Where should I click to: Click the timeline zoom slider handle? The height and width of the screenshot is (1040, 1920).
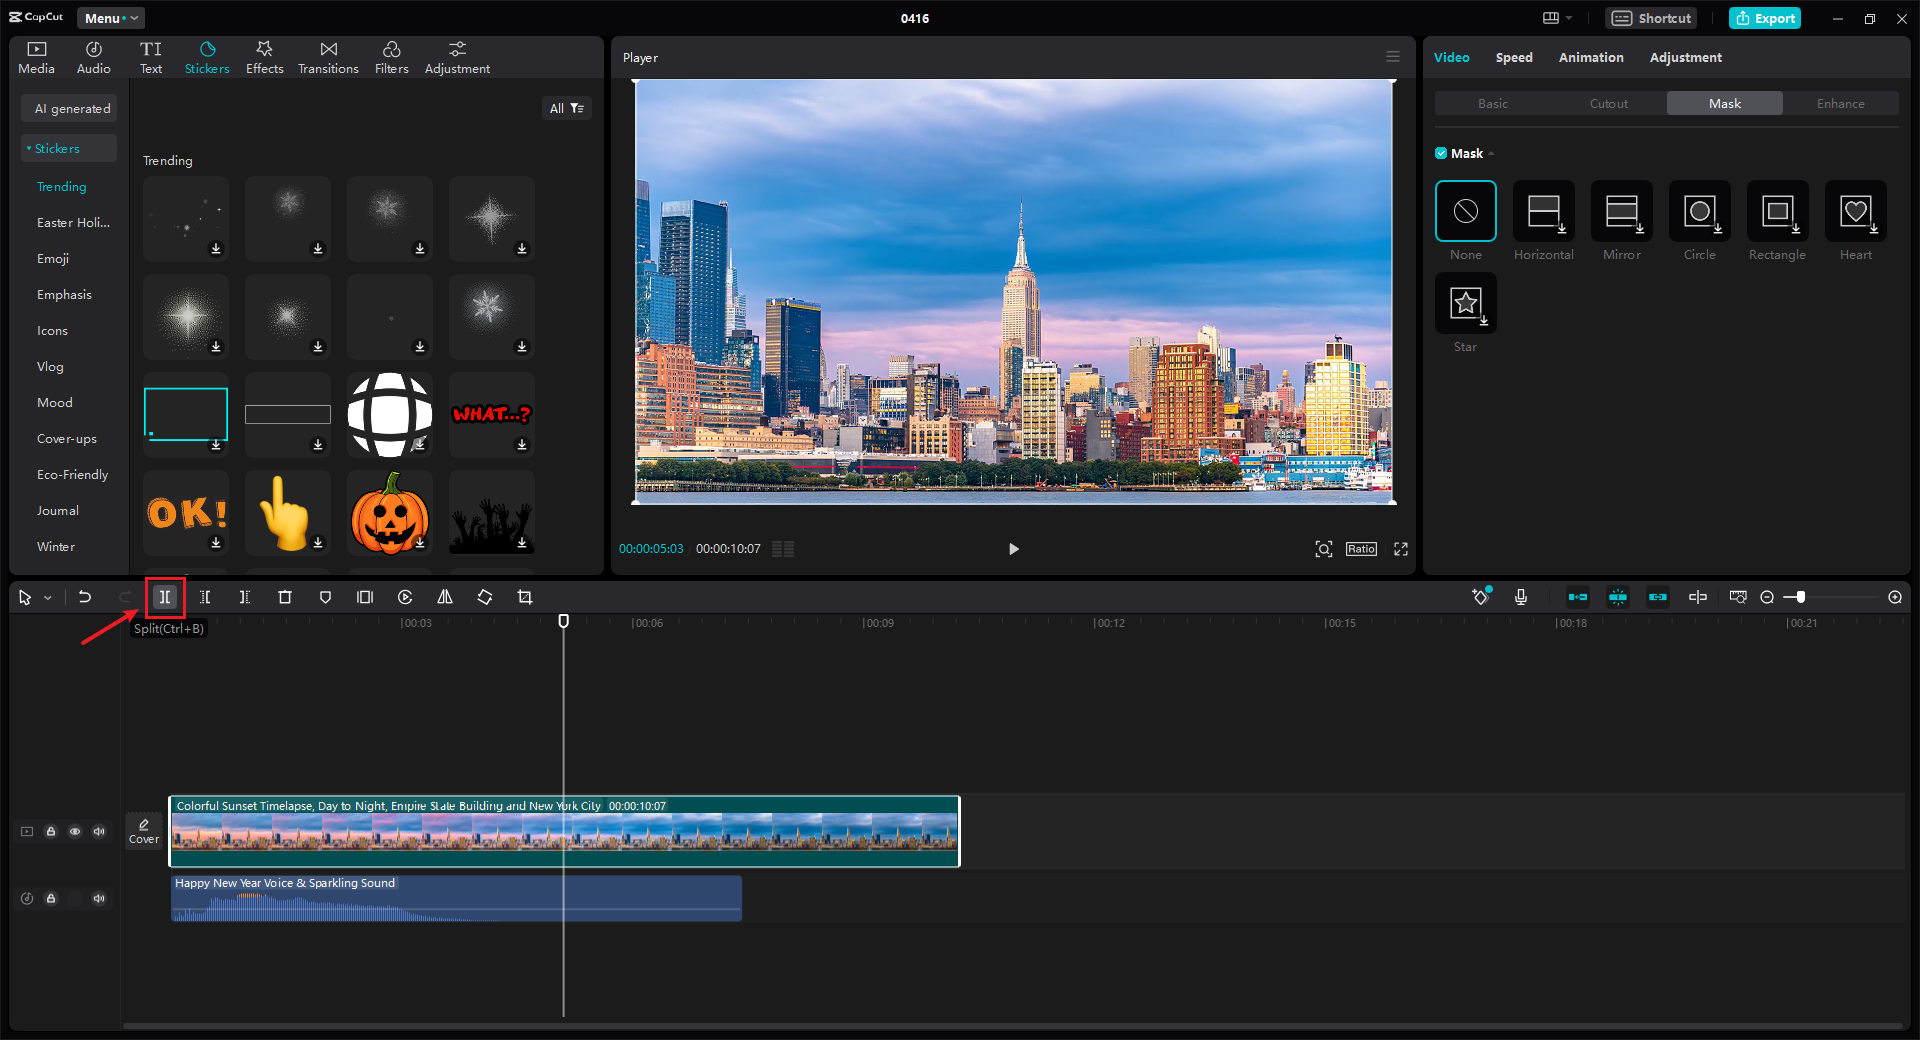pos(1800,597)
